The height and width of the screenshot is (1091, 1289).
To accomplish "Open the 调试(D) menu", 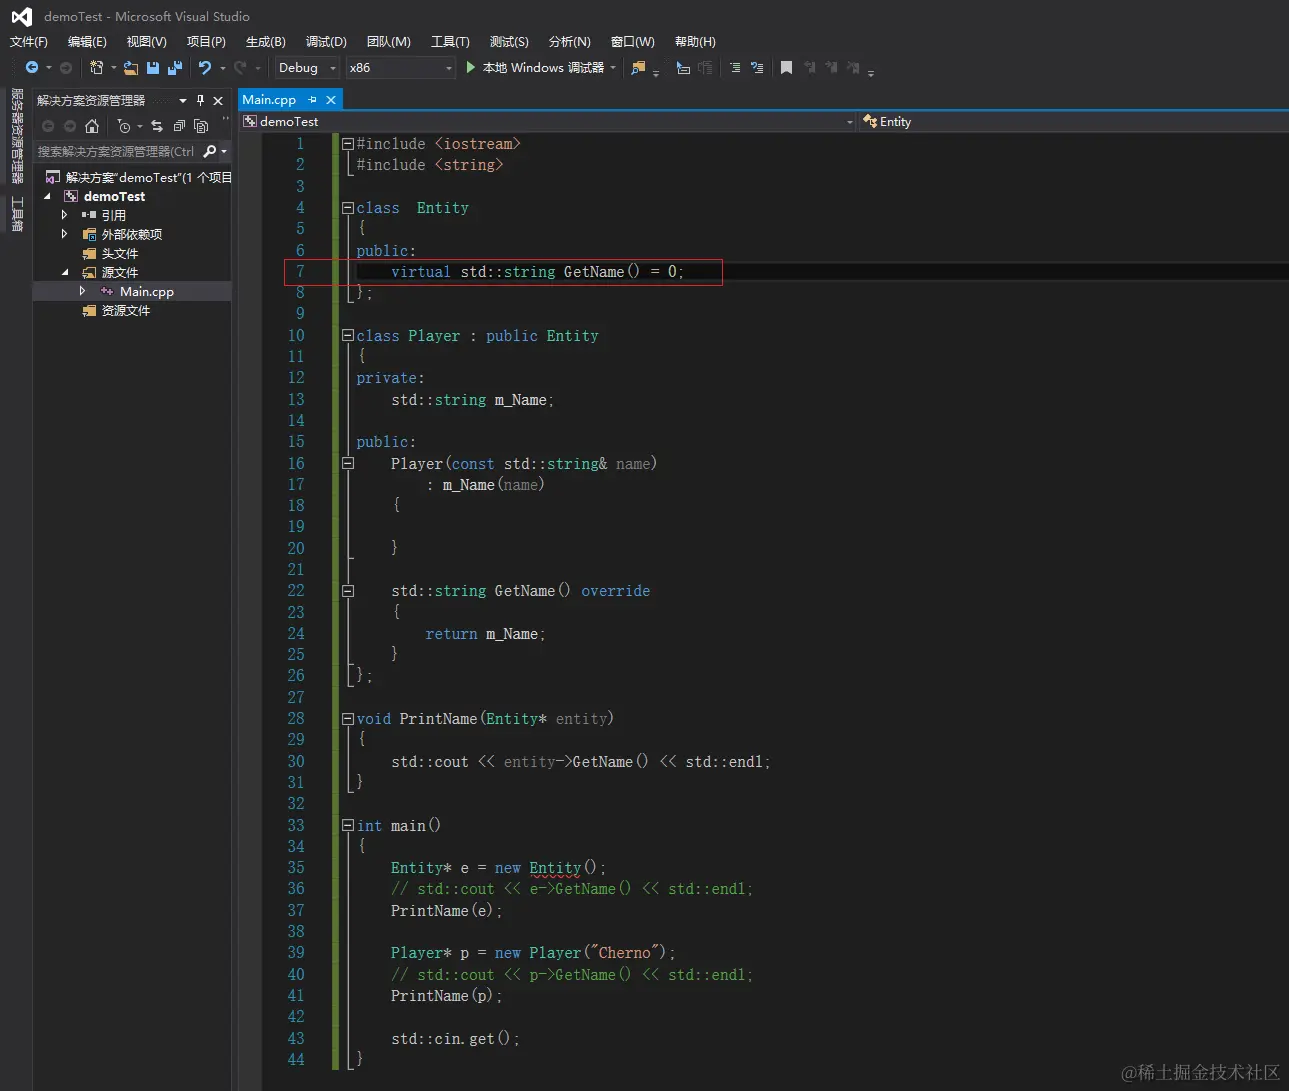I will (x=326, y=42).
